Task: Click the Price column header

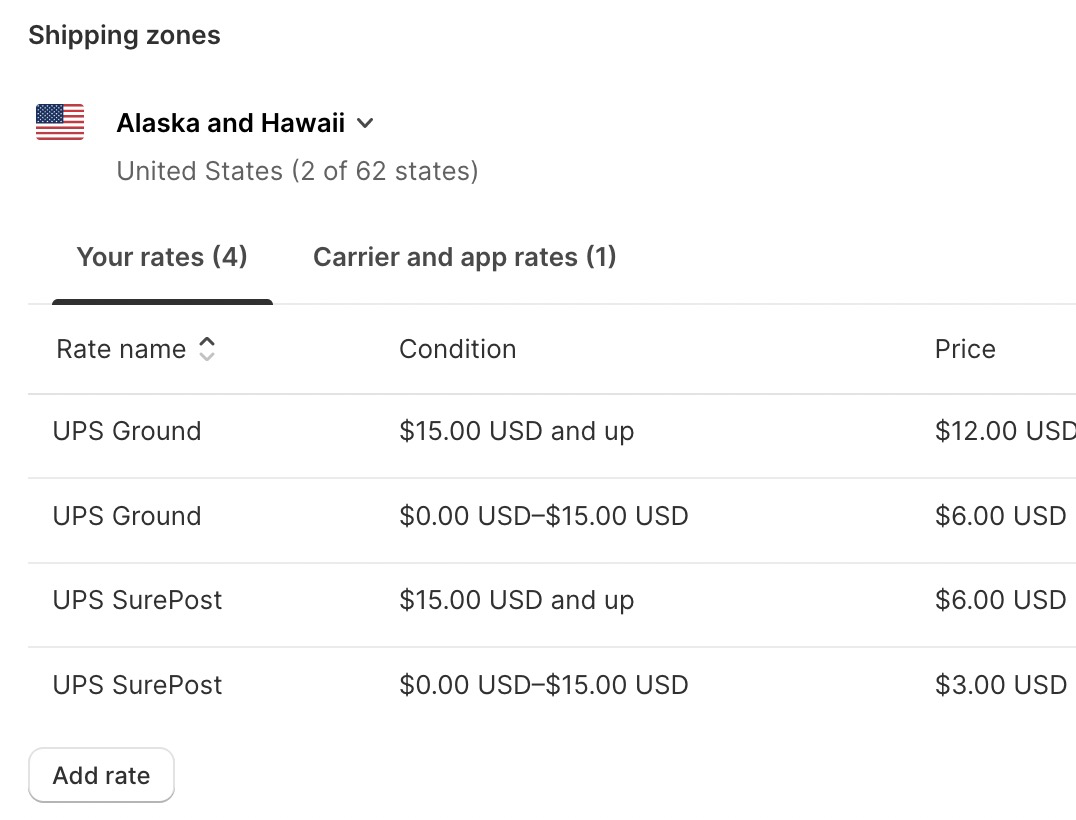Action: (965, 349)
